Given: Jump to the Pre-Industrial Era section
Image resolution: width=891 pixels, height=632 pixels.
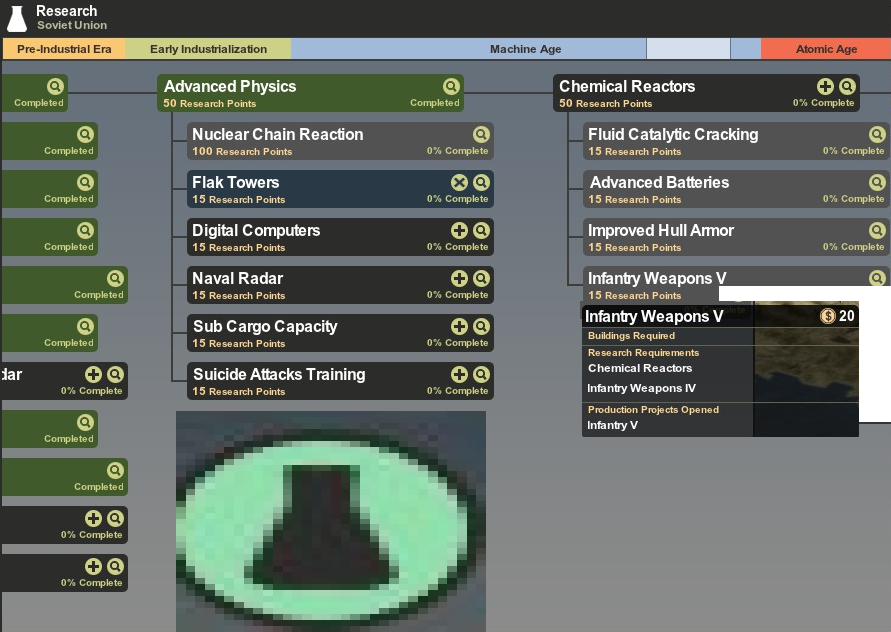Looking at the screenshot, I should coord(64,49).
